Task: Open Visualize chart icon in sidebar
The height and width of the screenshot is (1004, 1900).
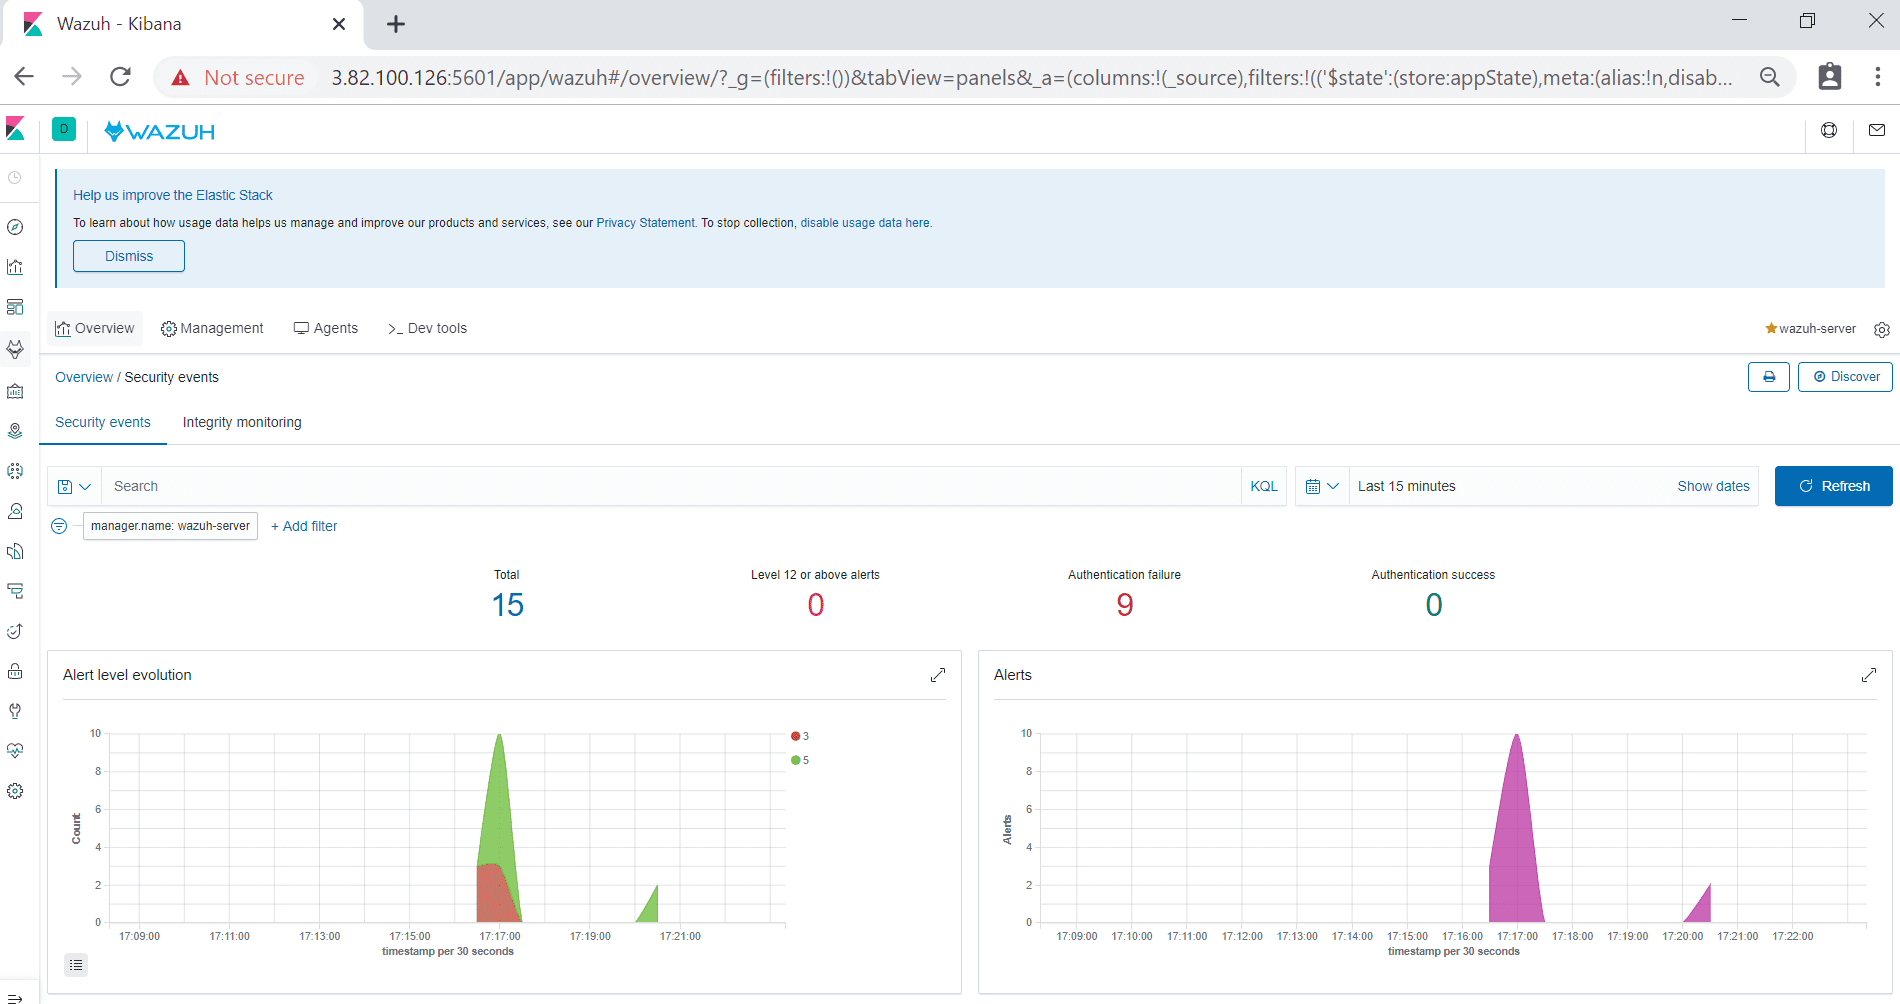Action: [x=15, y=267]
